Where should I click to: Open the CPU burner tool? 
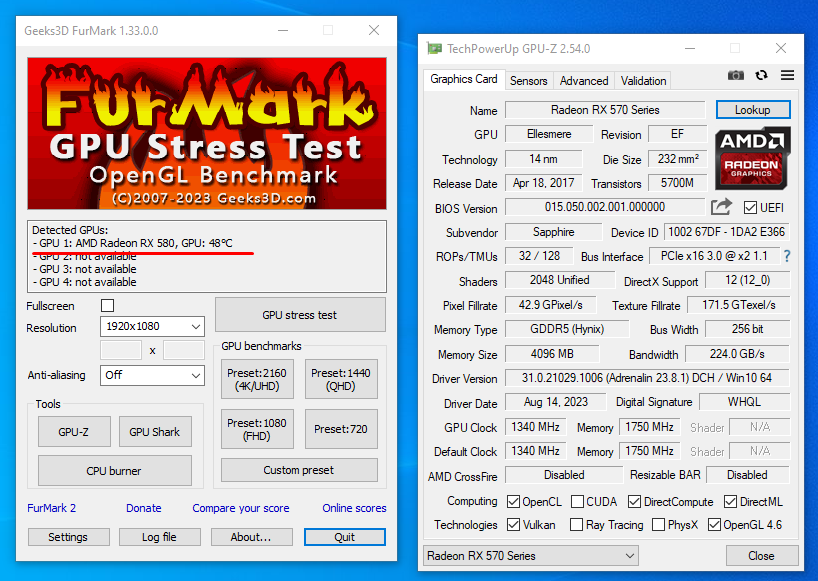tap(114, 471)
